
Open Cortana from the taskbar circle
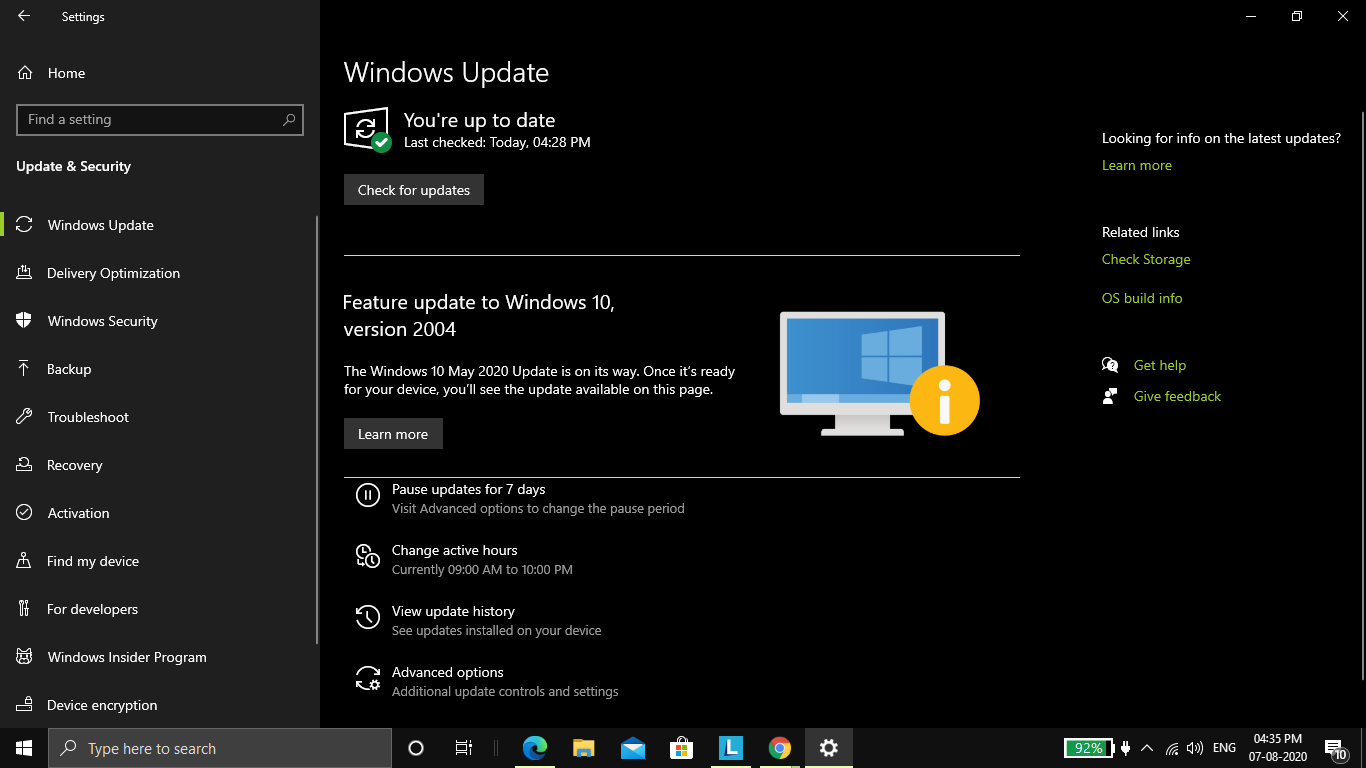(416, 748)
